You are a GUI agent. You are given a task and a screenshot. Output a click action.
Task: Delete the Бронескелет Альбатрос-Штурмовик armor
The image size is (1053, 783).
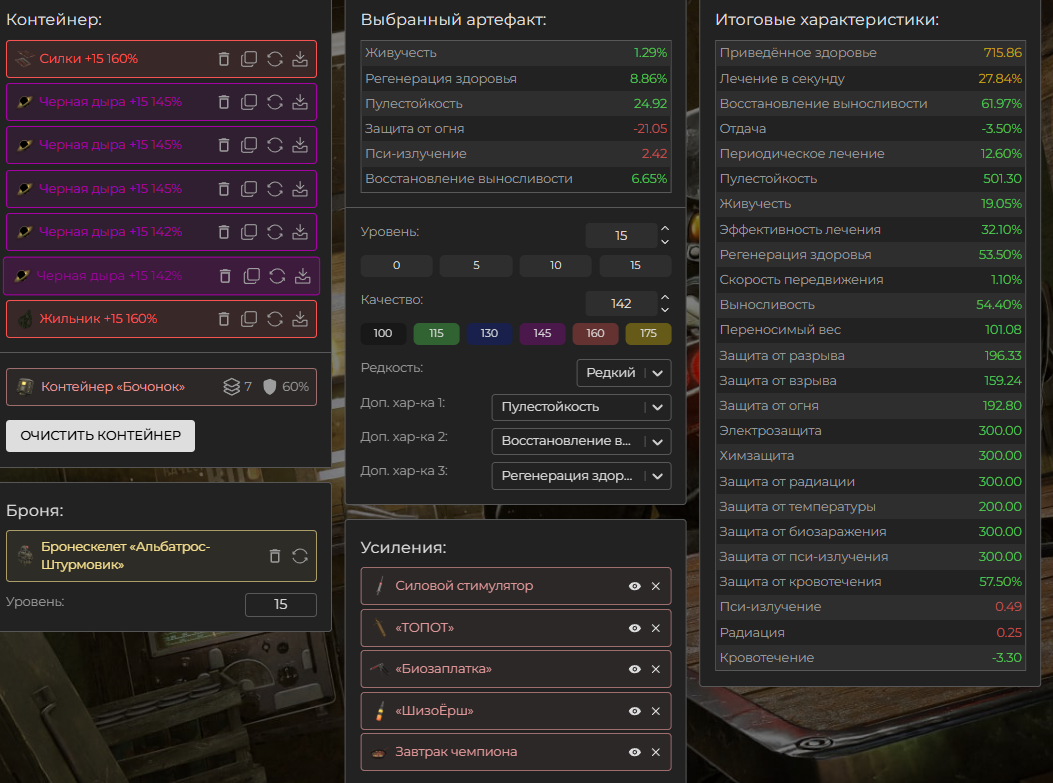click(x=275, y=556)
